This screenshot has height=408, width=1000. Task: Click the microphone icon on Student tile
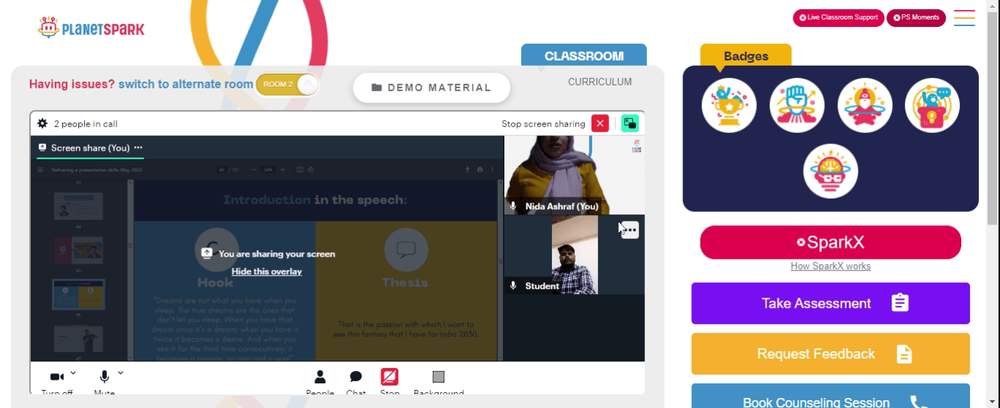click(x=513, y=286)
